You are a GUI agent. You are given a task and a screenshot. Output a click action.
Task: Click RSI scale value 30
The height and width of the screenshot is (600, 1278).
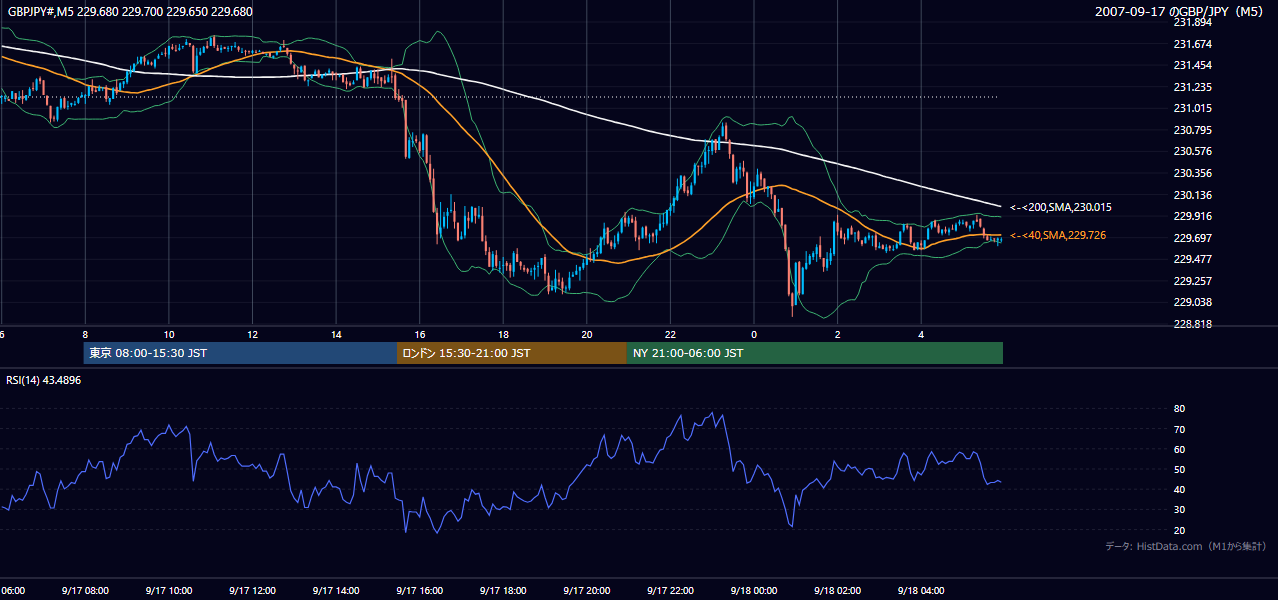pyautogui.click(x=1180, y=509)
